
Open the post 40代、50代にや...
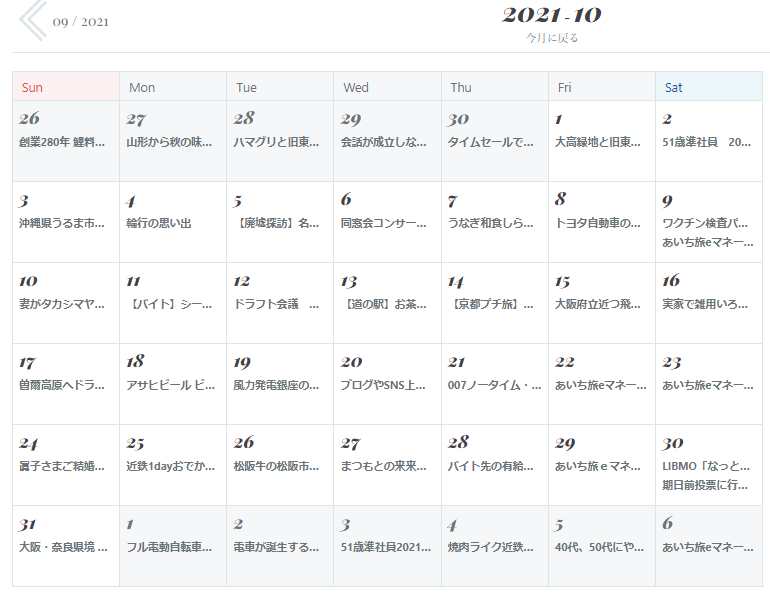[599, 547]
